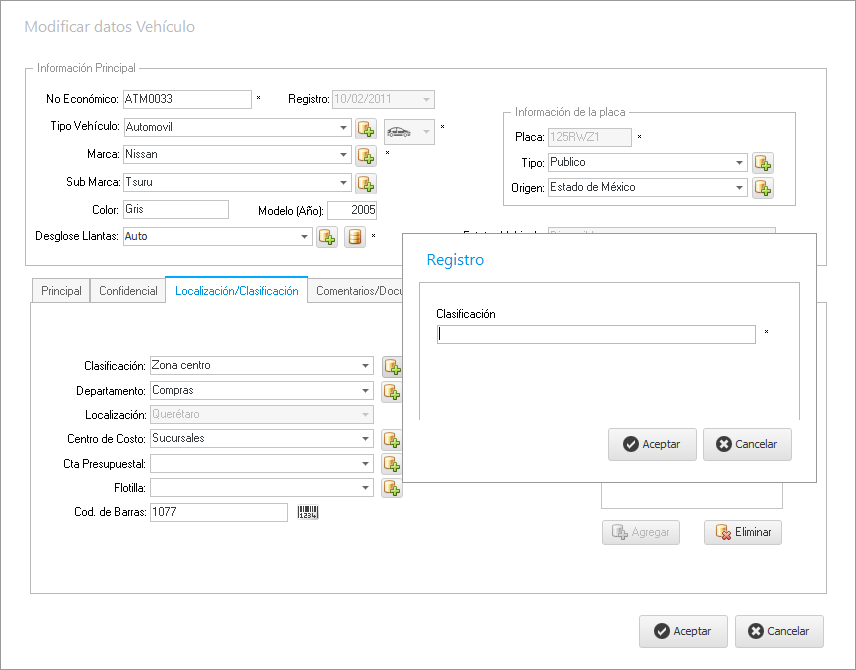
Task: Click add icon next to placa Tipo
Action: pyautogui.click(x=763, y=163)
